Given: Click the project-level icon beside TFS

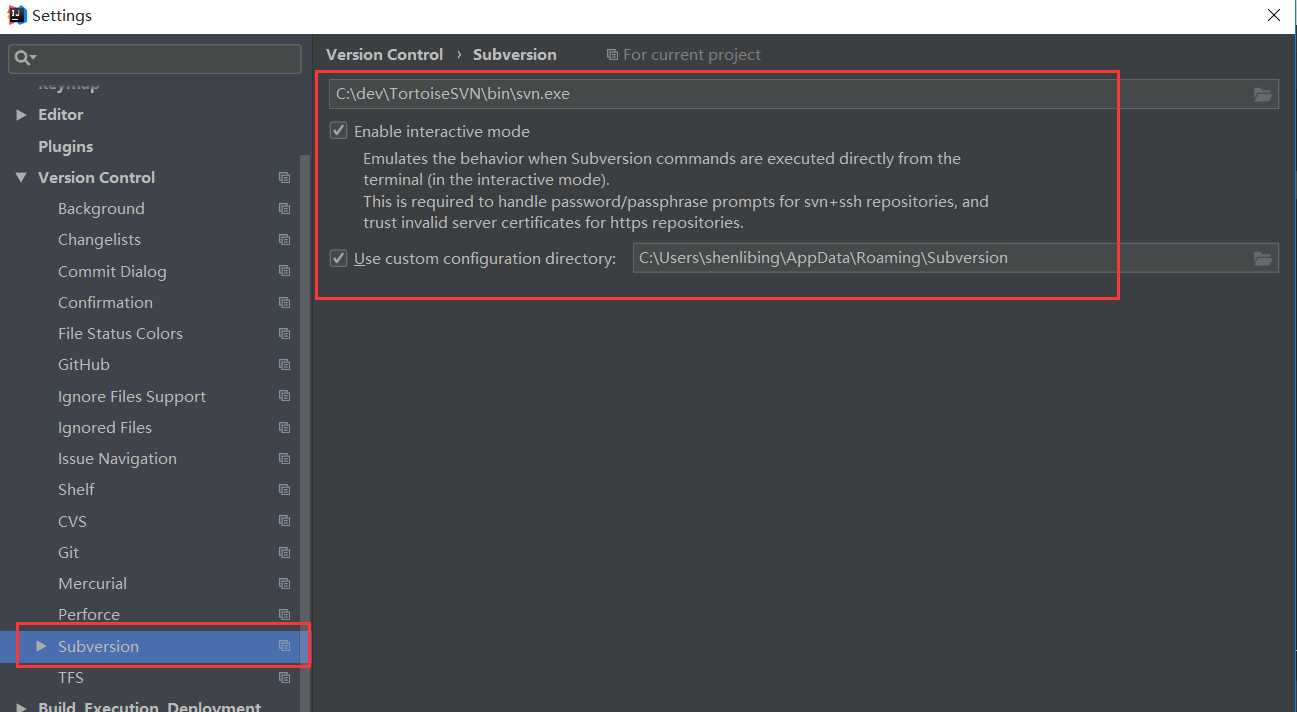Looking at the screenshot, I should (284, 677).
